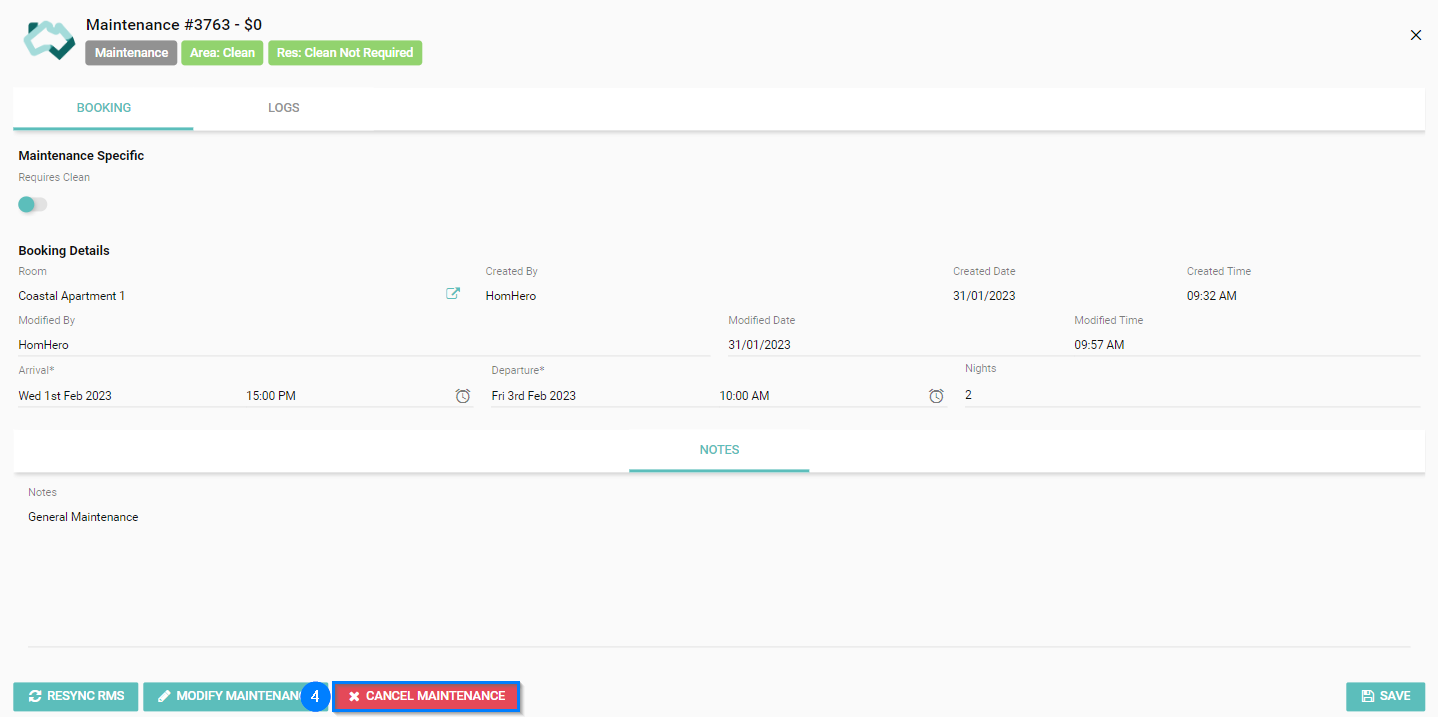This screenshot has height=717, width=1438.
Task: Select the Booking tab
Action: [x=103, y=108]
